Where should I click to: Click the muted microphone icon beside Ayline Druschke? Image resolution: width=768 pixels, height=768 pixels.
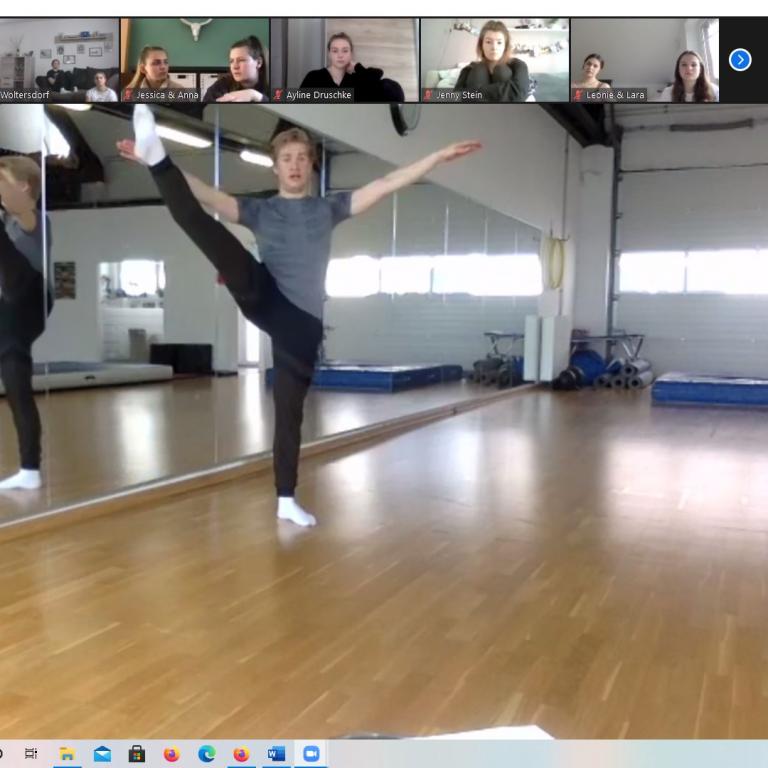tap(278, 95)
